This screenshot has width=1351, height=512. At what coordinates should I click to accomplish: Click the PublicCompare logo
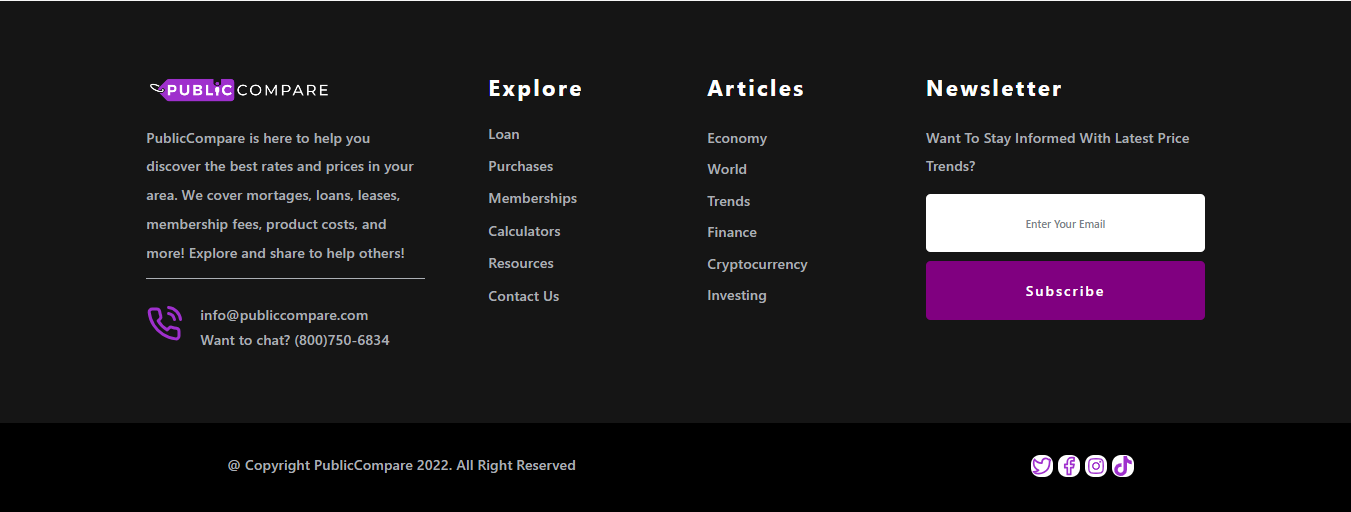pyautogui.click(x=239, y=90)
